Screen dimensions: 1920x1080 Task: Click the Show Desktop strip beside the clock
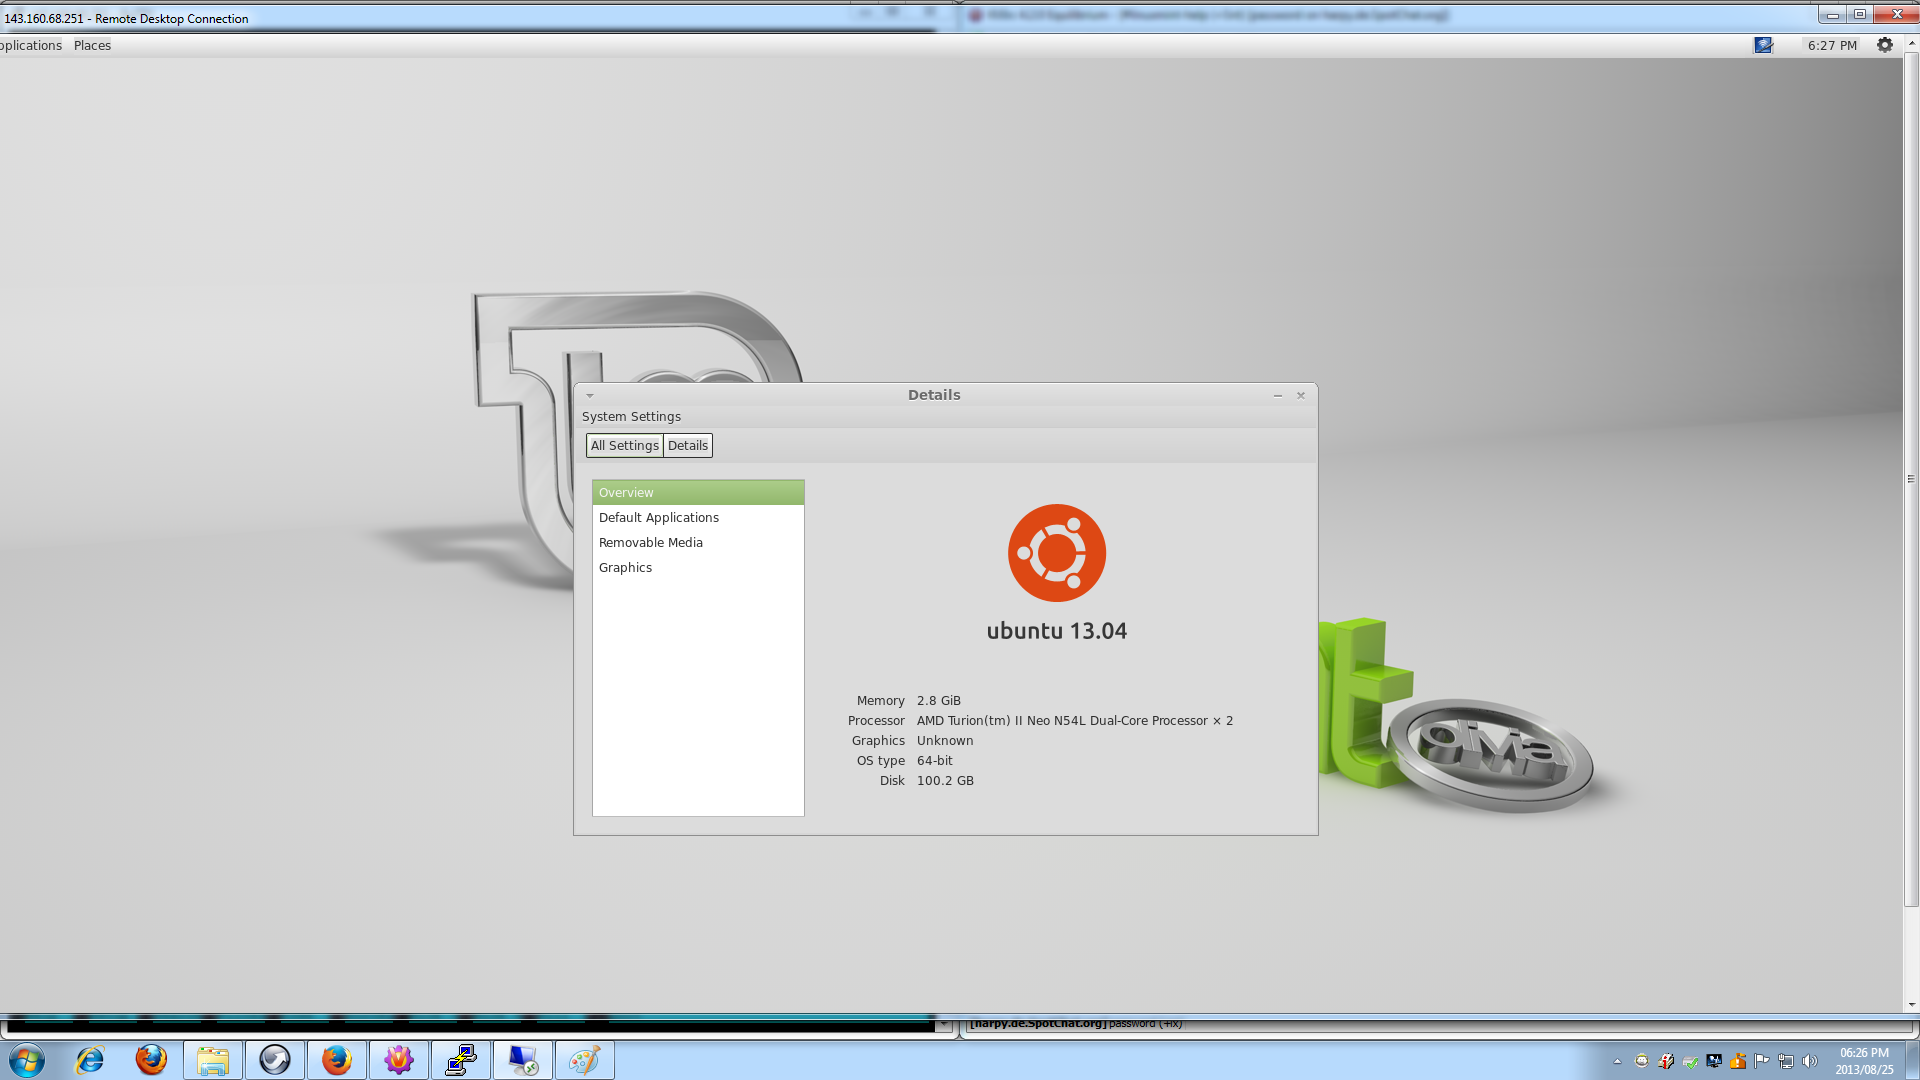[1912, 1060]
